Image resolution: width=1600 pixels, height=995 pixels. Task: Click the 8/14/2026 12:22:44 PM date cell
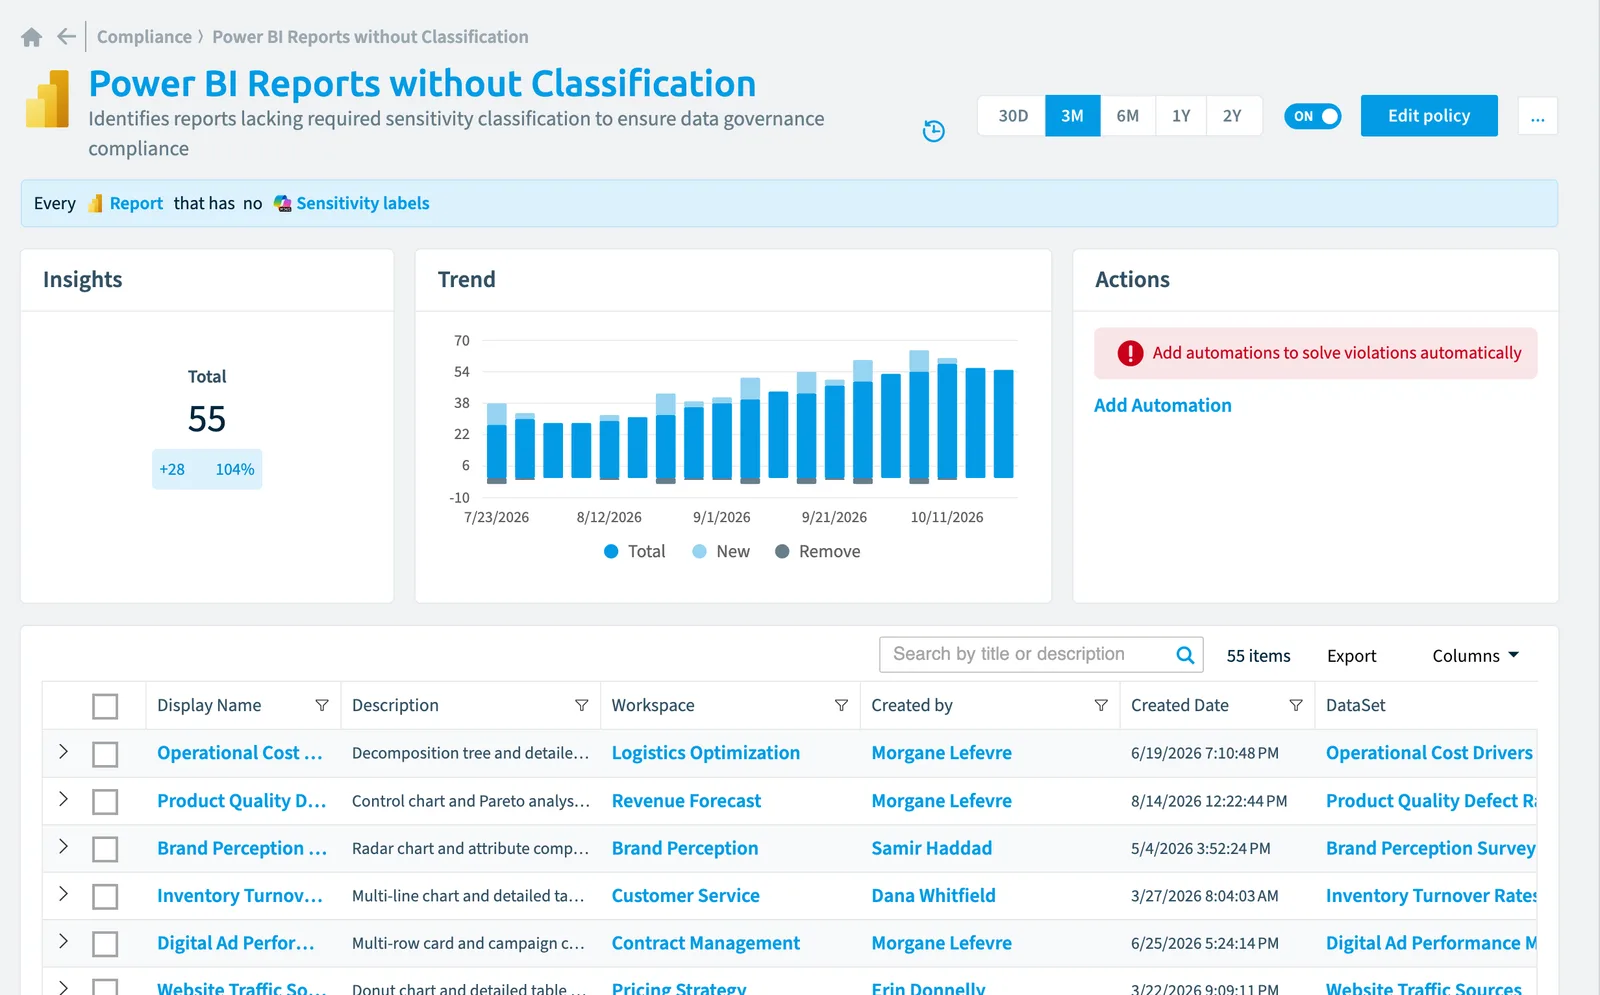pyautogui.click(x=1209, y=802)
